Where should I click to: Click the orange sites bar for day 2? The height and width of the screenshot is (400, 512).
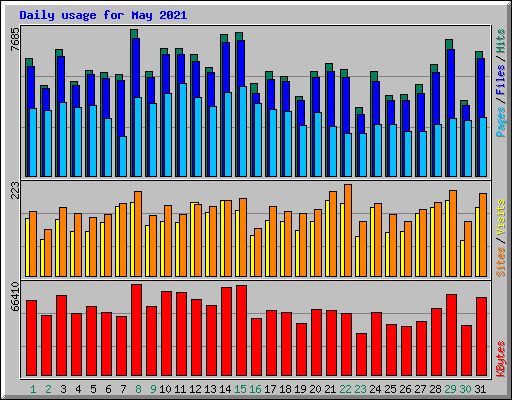click(x=48, y=253)
